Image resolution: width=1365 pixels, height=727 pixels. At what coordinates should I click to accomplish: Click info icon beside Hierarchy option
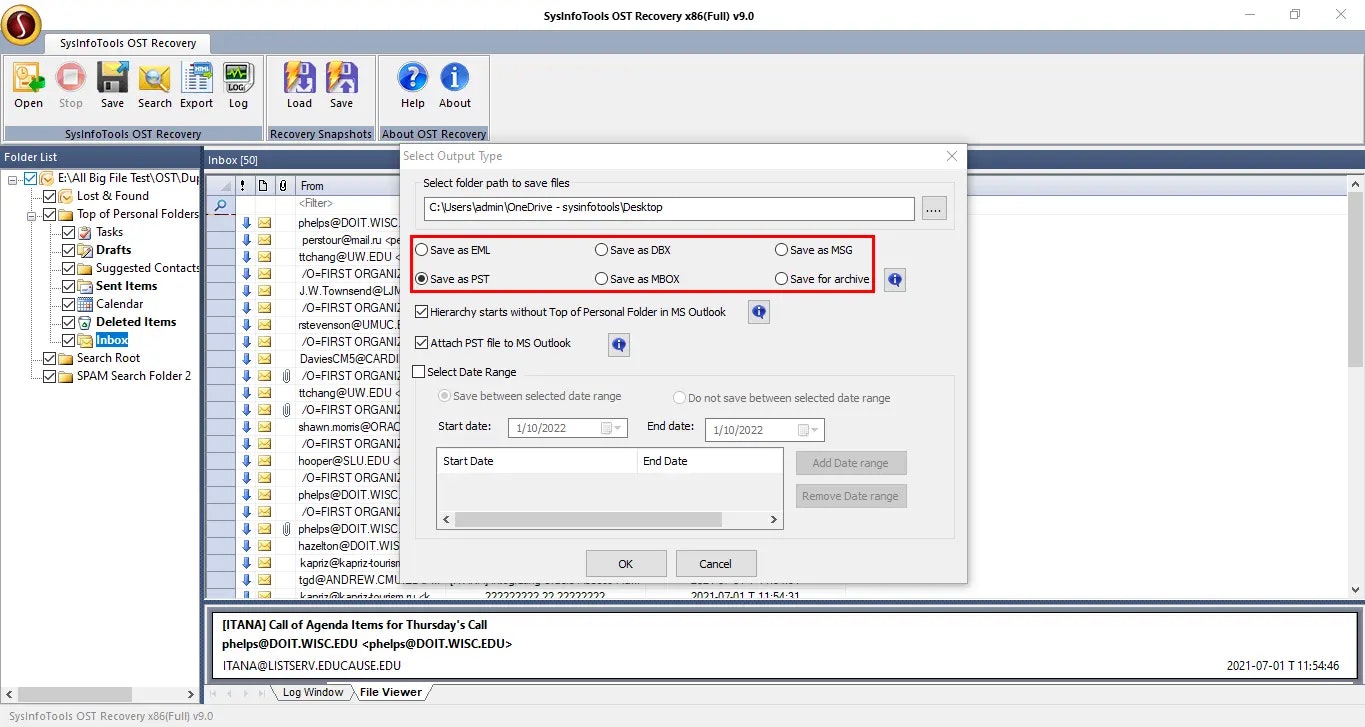759,313
